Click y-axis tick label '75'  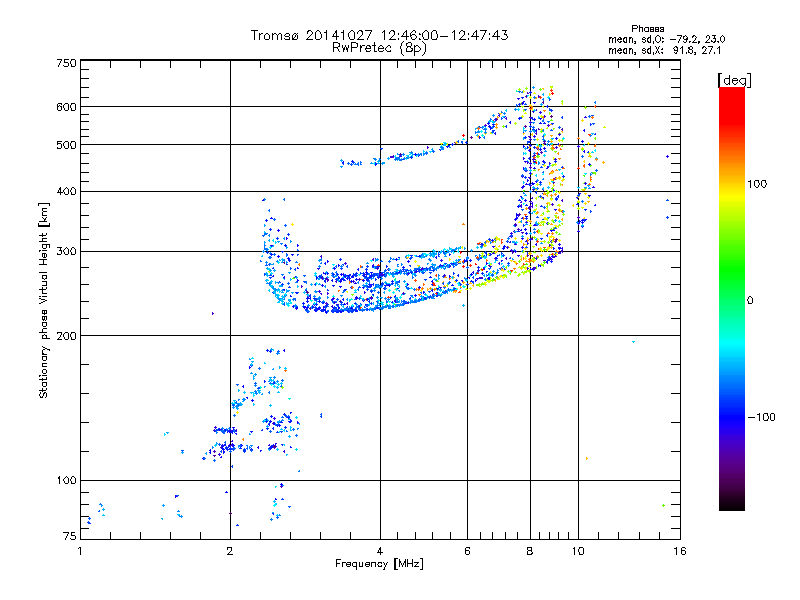tap(70, 536)
